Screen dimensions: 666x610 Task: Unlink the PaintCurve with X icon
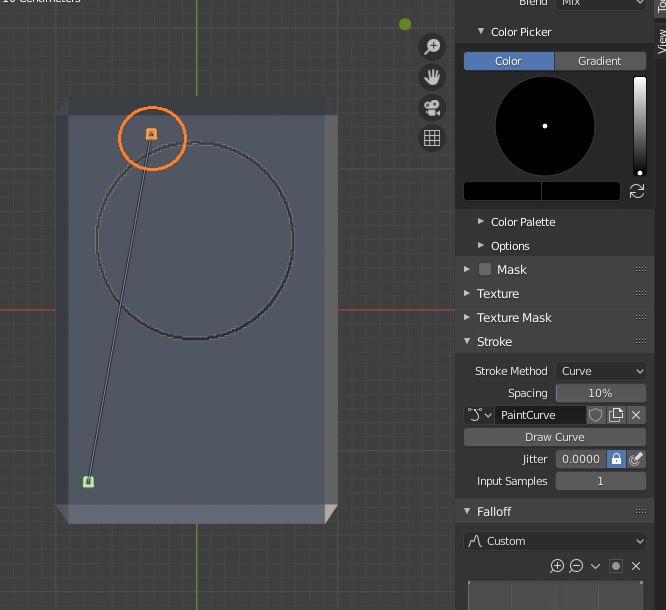tap(636, 415)
